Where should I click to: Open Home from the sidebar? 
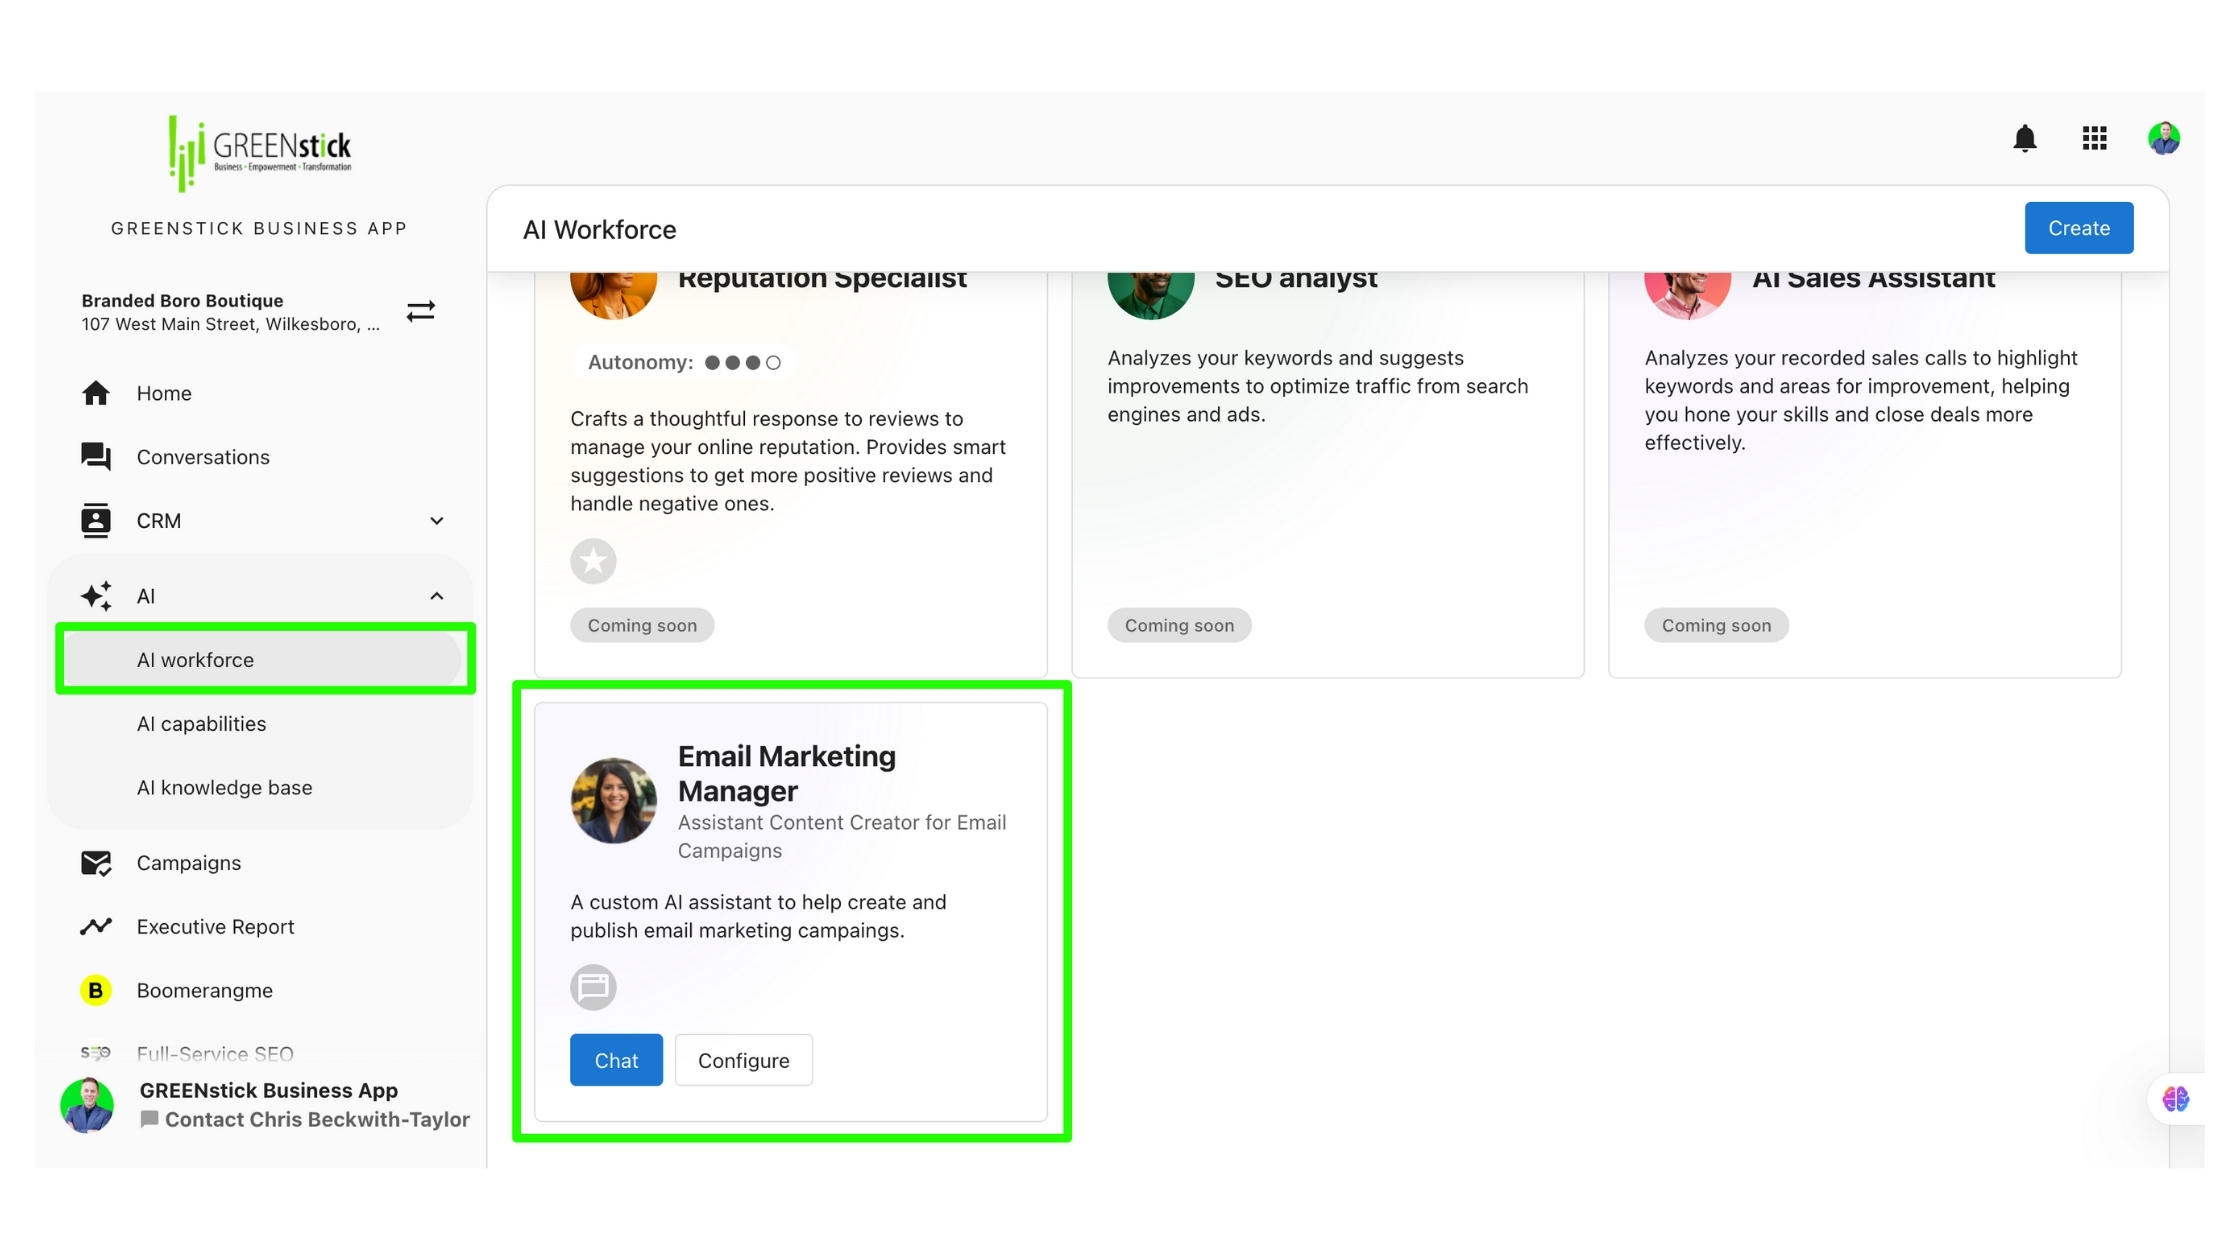pos(164,393)
